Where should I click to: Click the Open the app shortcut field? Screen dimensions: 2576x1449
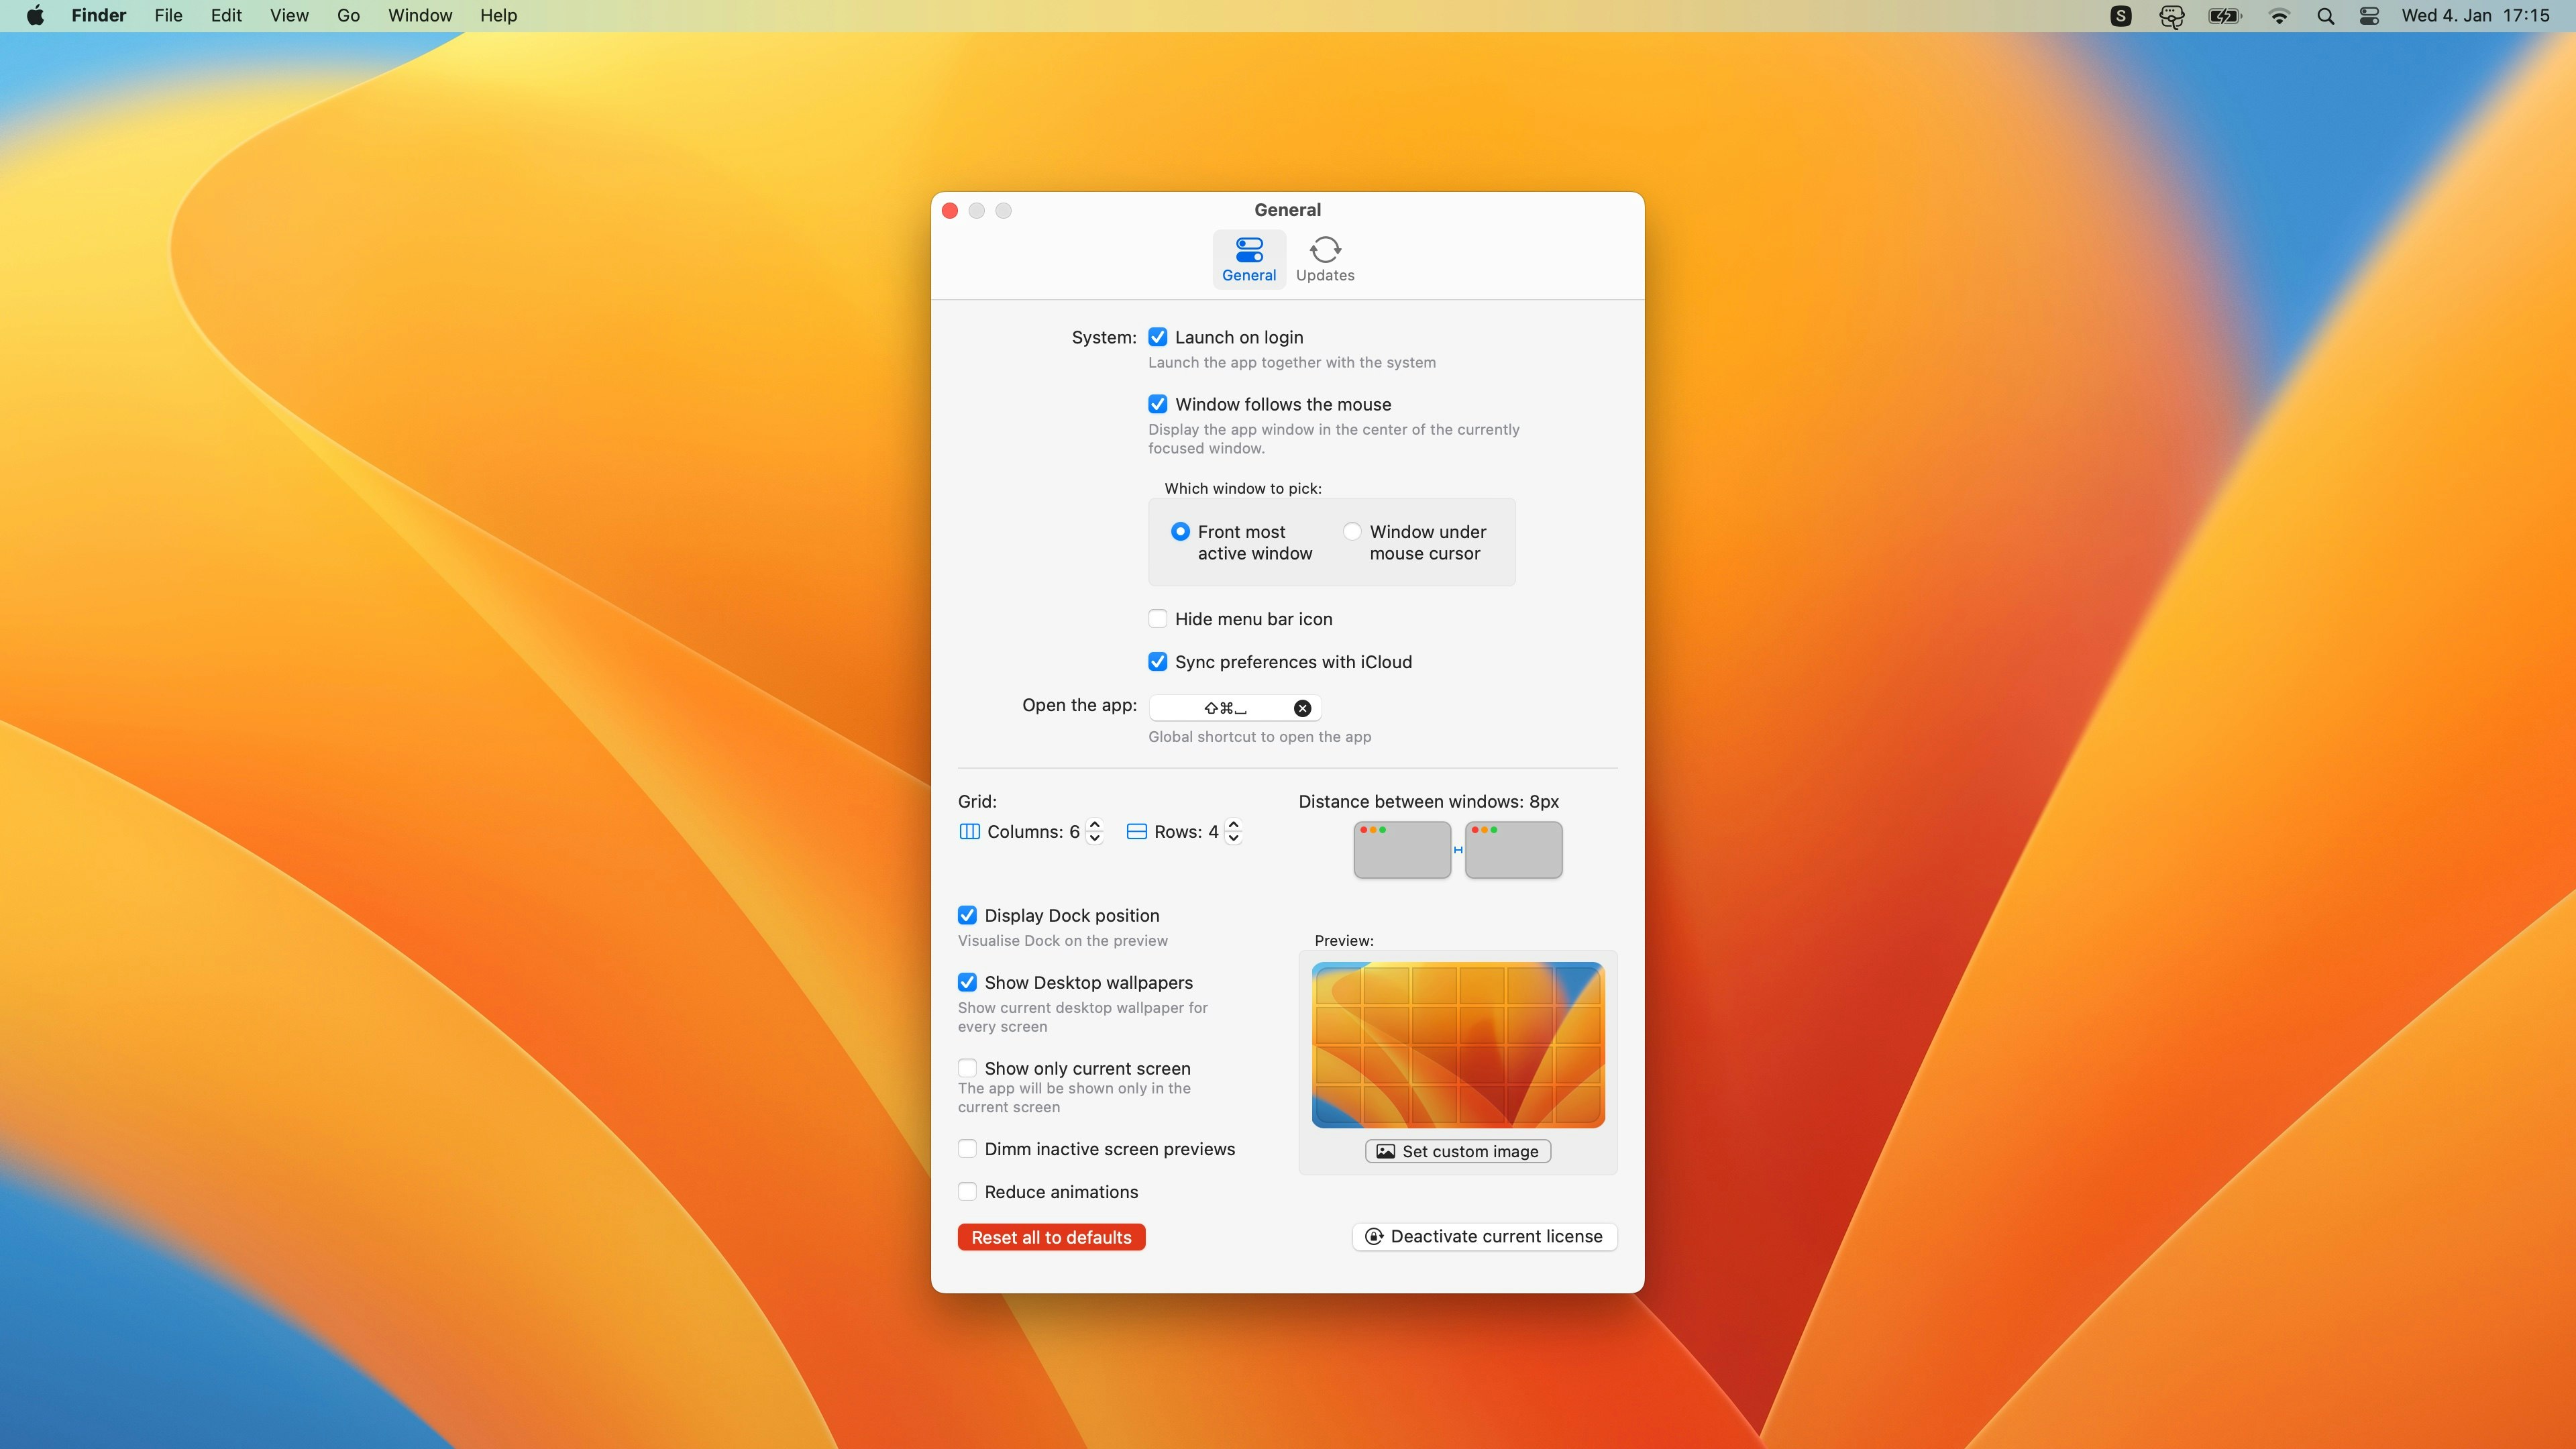tap(1225, 708)
